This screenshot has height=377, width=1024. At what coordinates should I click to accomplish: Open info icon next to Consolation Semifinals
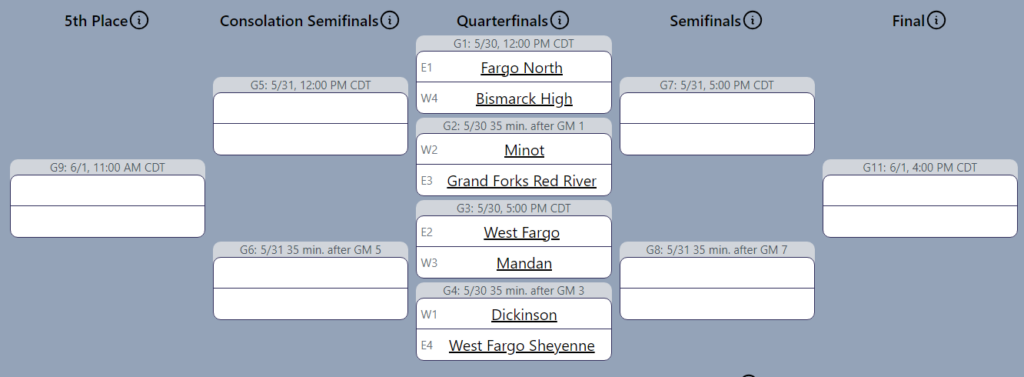[390, 20]
